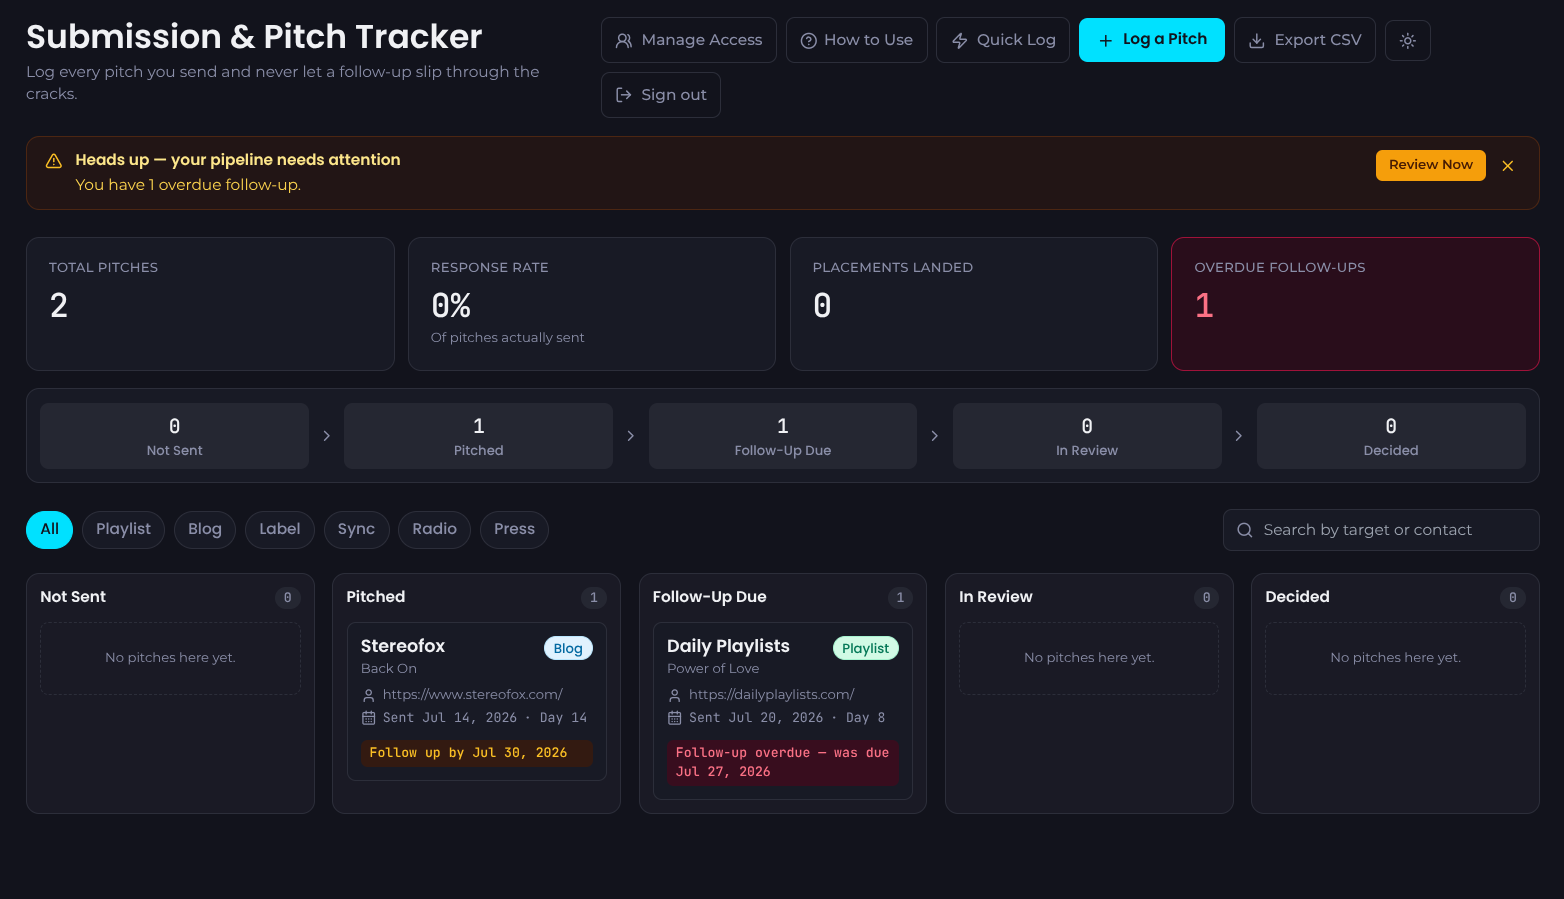Image resolution: width=1564 pixels, height=899 pixels.
Task: Select the Pitched pipeline stage tile
Action: click(478, 436)
